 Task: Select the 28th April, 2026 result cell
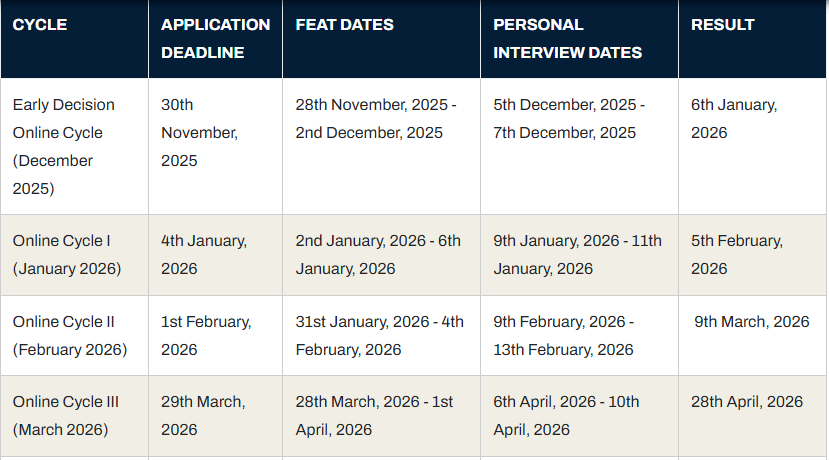click(x=747, y=402)
